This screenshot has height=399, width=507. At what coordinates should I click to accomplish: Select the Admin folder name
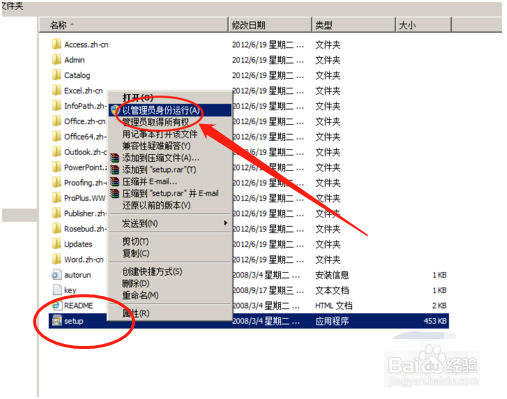(74, 60)
